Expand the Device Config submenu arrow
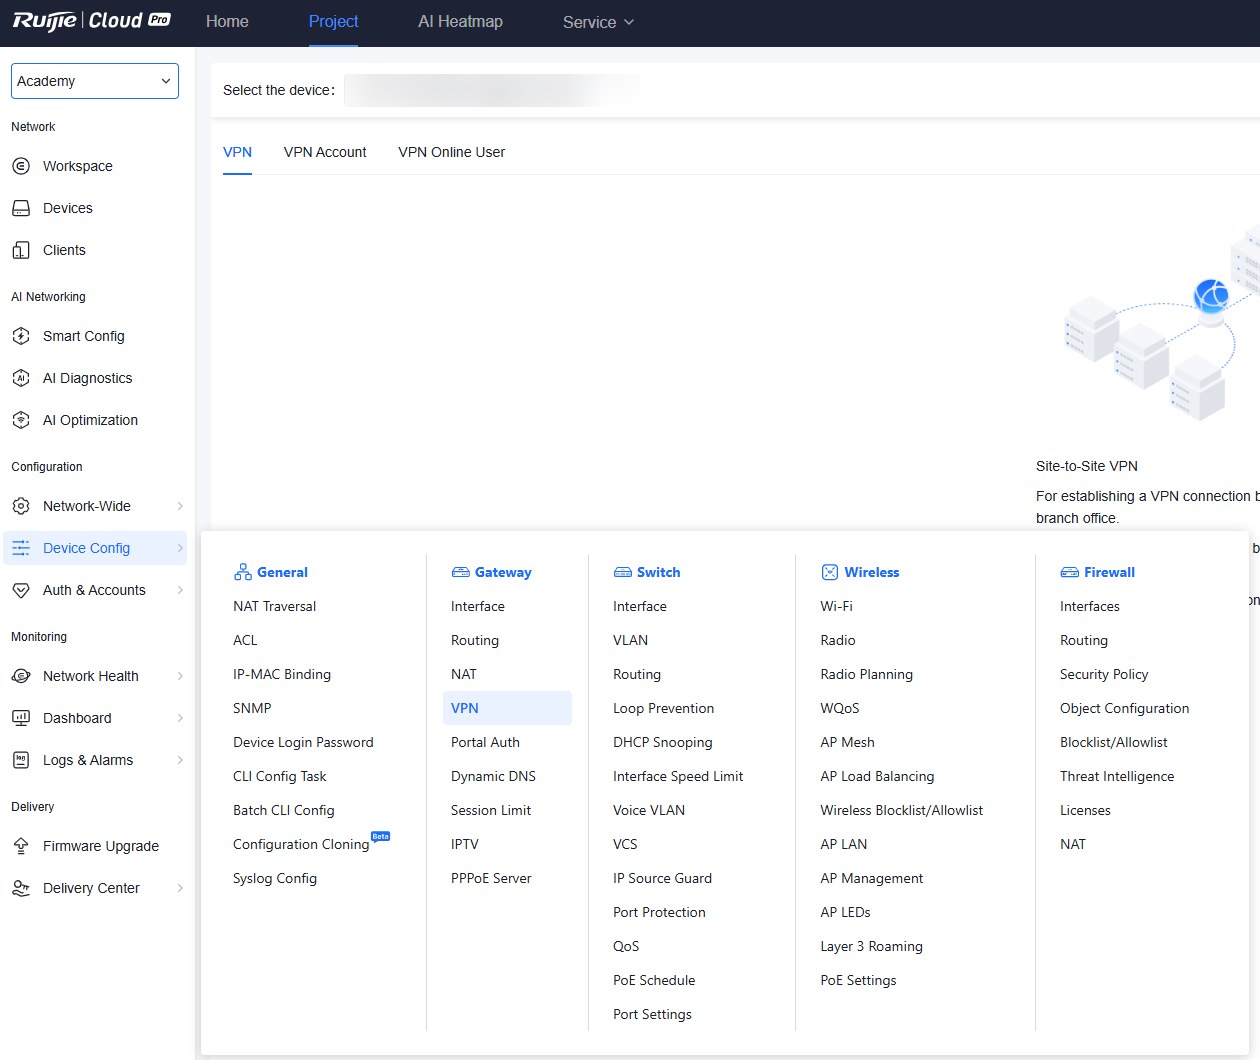Screen dimensions: 1260x1060 [x=180, y=548]
